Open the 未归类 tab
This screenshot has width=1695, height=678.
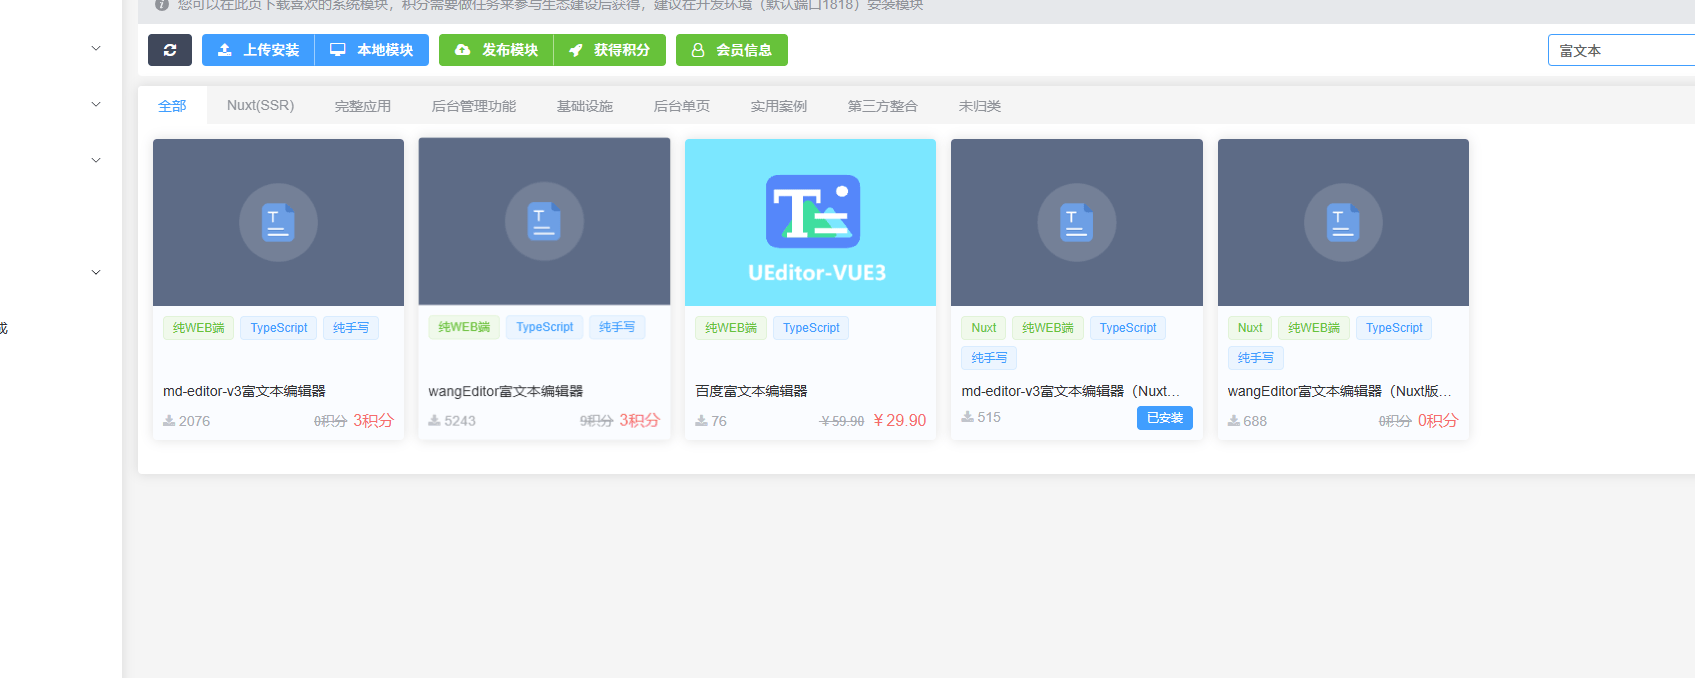(980, 106)
